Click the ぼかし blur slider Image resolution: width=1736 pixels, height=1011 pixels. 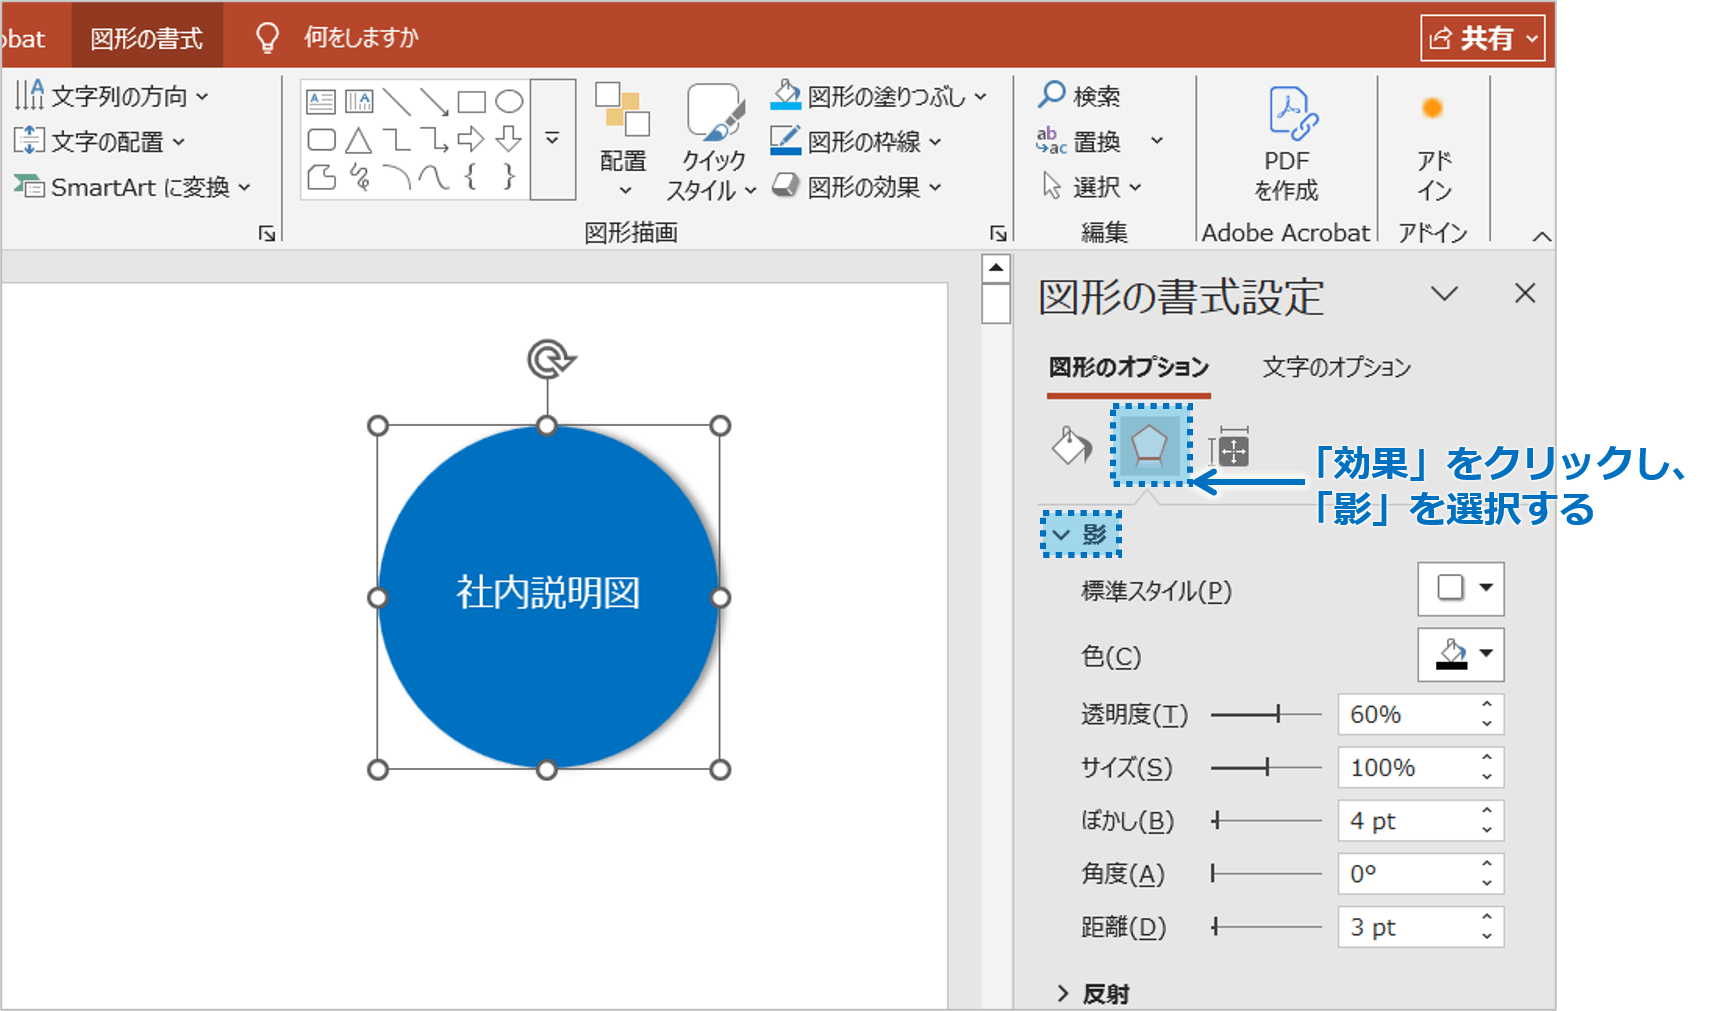pyautogui.click(x=1266, y=820)
